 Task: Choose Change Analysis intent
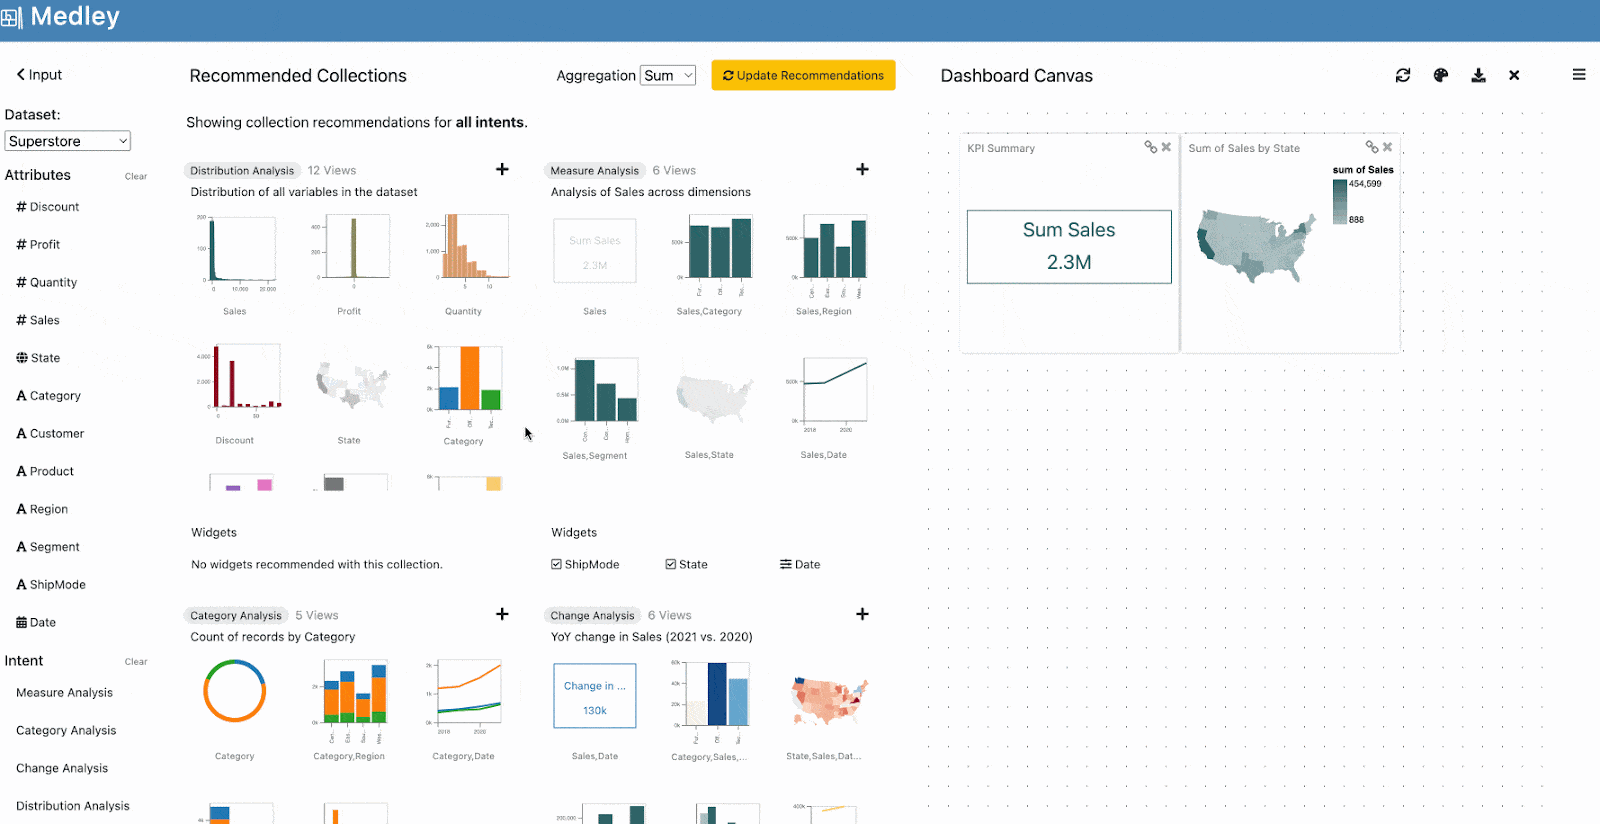pyautogui.click(x=62, y=769)
